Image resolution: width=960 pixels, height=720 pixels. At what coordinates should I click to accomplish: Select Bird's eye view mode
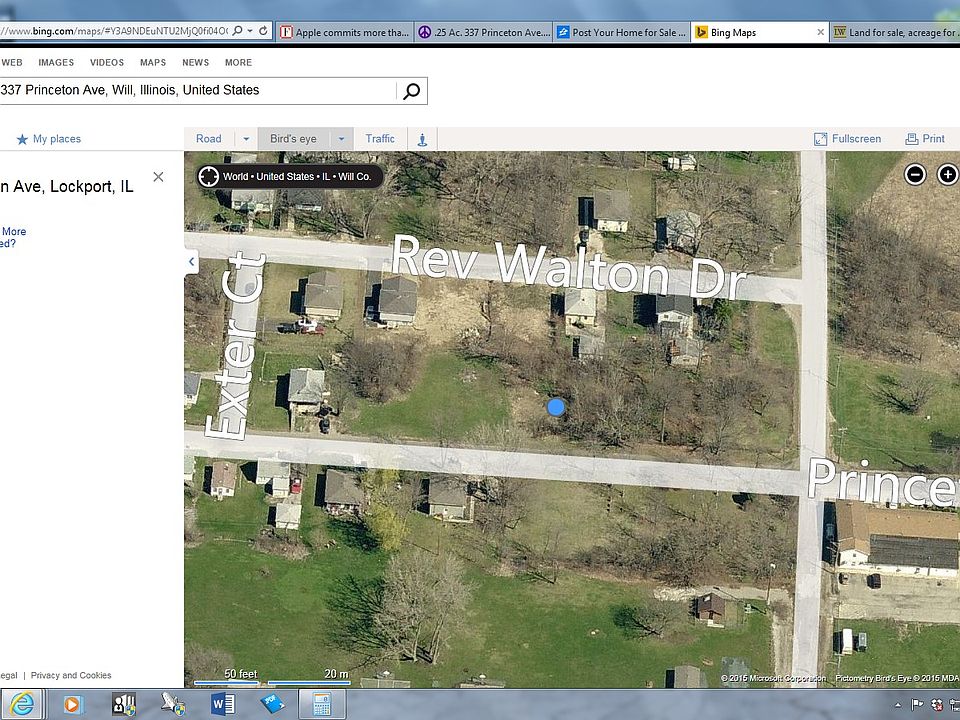coord(293,139)
